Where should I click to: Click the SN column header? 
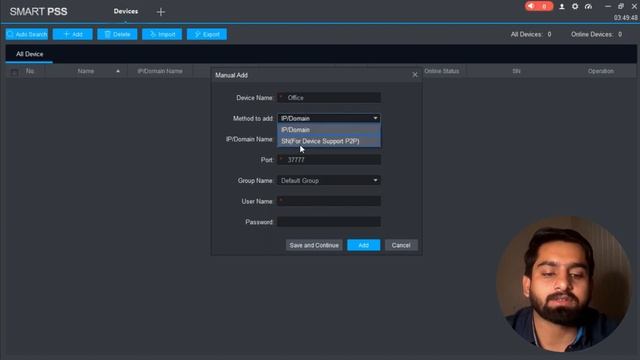(516, 71)
